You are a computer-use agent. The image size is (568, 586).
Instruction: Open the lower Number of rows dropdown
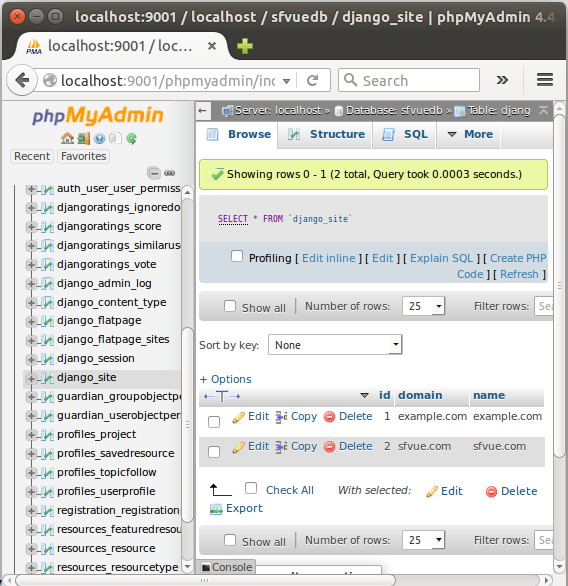tap(423, 540)
